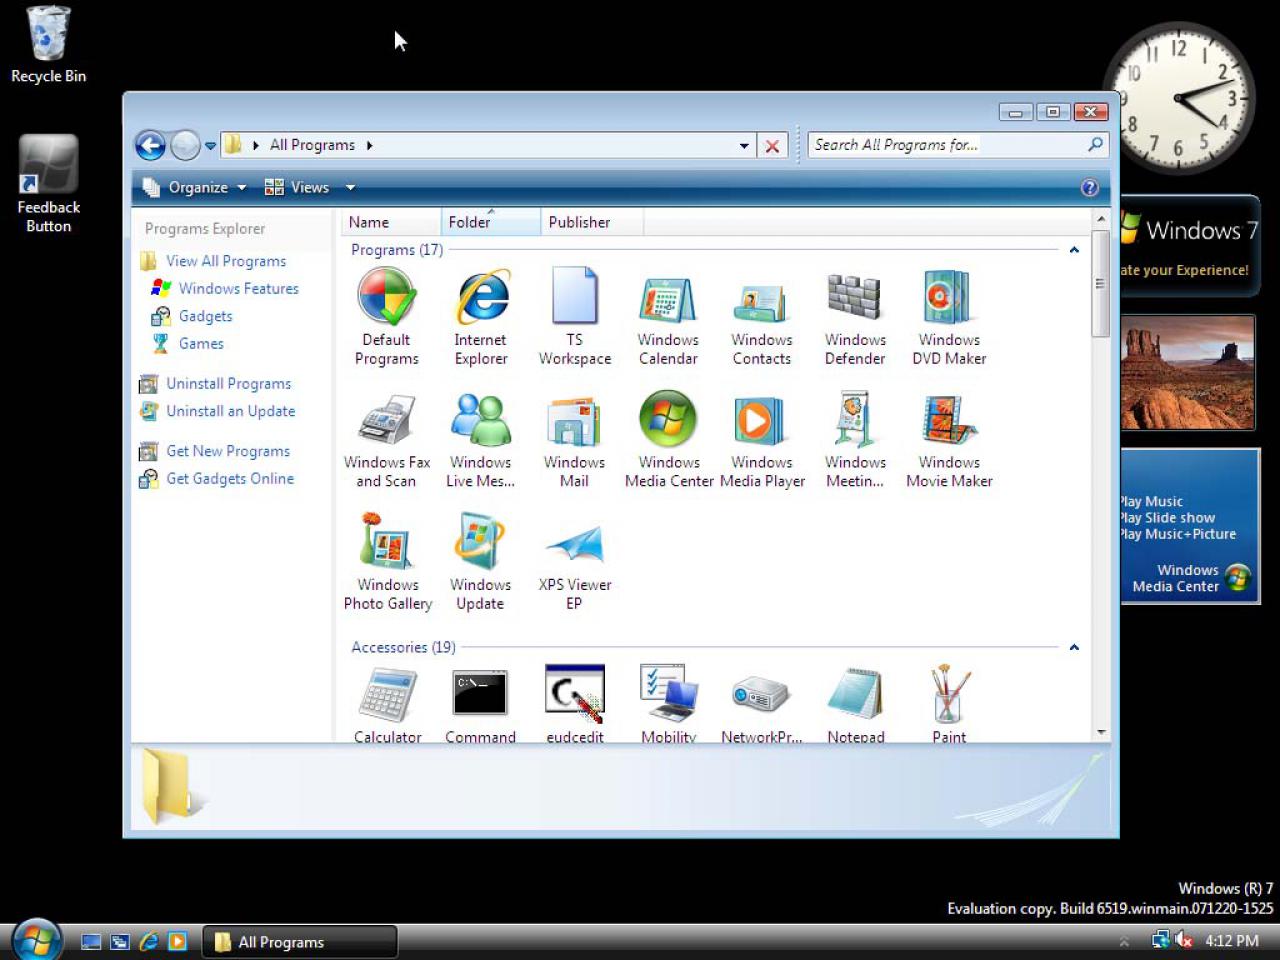Viewport: 1280px width, 960px height.
Task: Collapse the Programs (17) group
Action: click(x=1074, y=250)
